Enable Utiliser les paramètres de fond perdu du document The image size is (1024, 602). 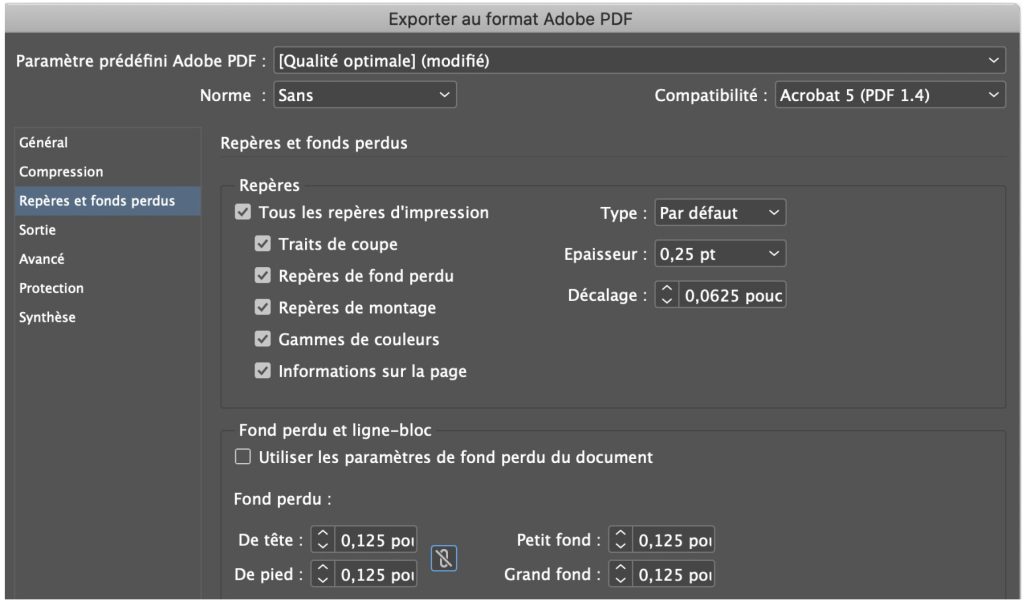(242, 457)
